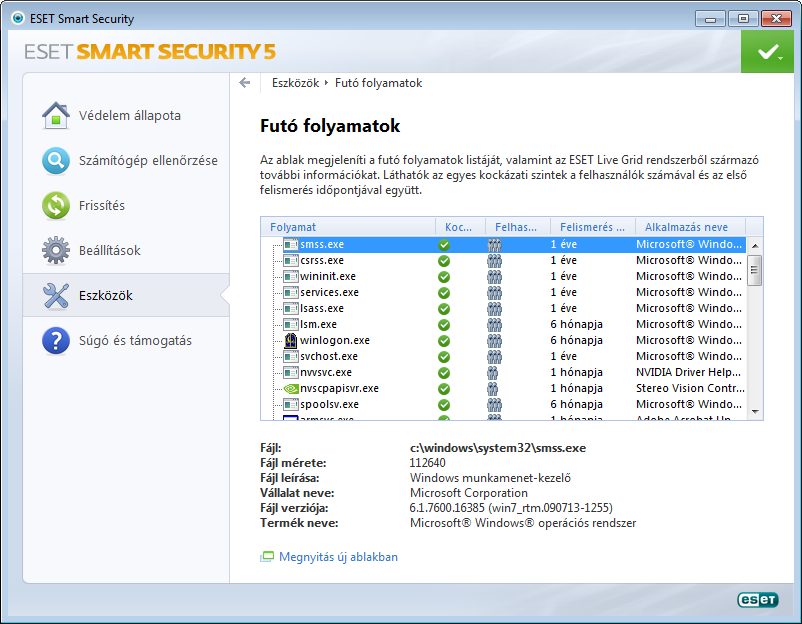802x624 pixels.
Task: Click Microsoft Corporation company value
Action: [469, 493]
